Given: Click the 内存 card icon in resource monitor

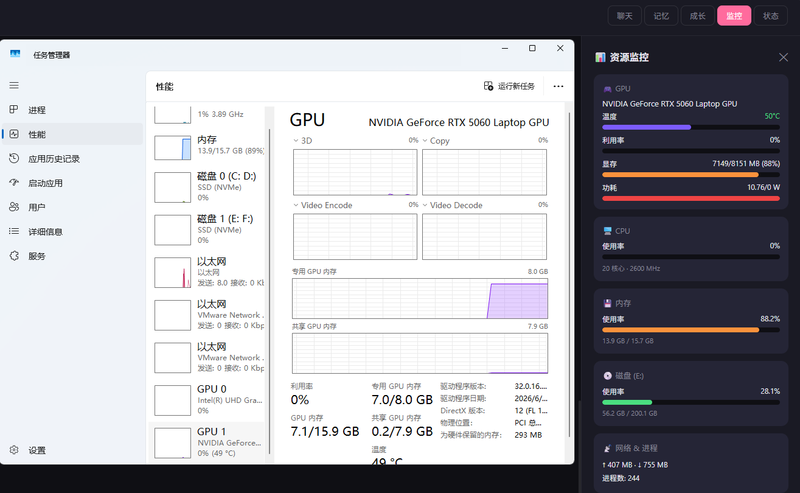Looking at the screenshot, I should tap(607, 303).
